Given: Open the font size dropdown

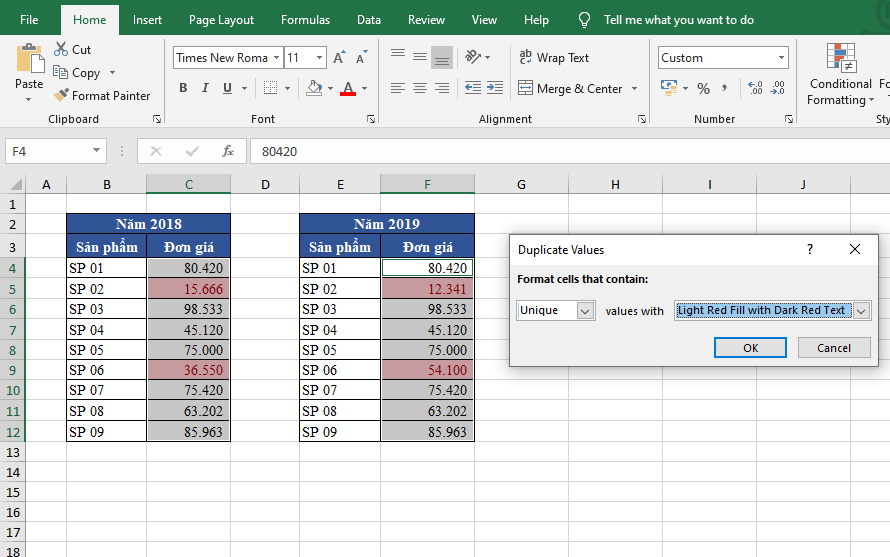Looking at the screenshot, I should point(319,58).
